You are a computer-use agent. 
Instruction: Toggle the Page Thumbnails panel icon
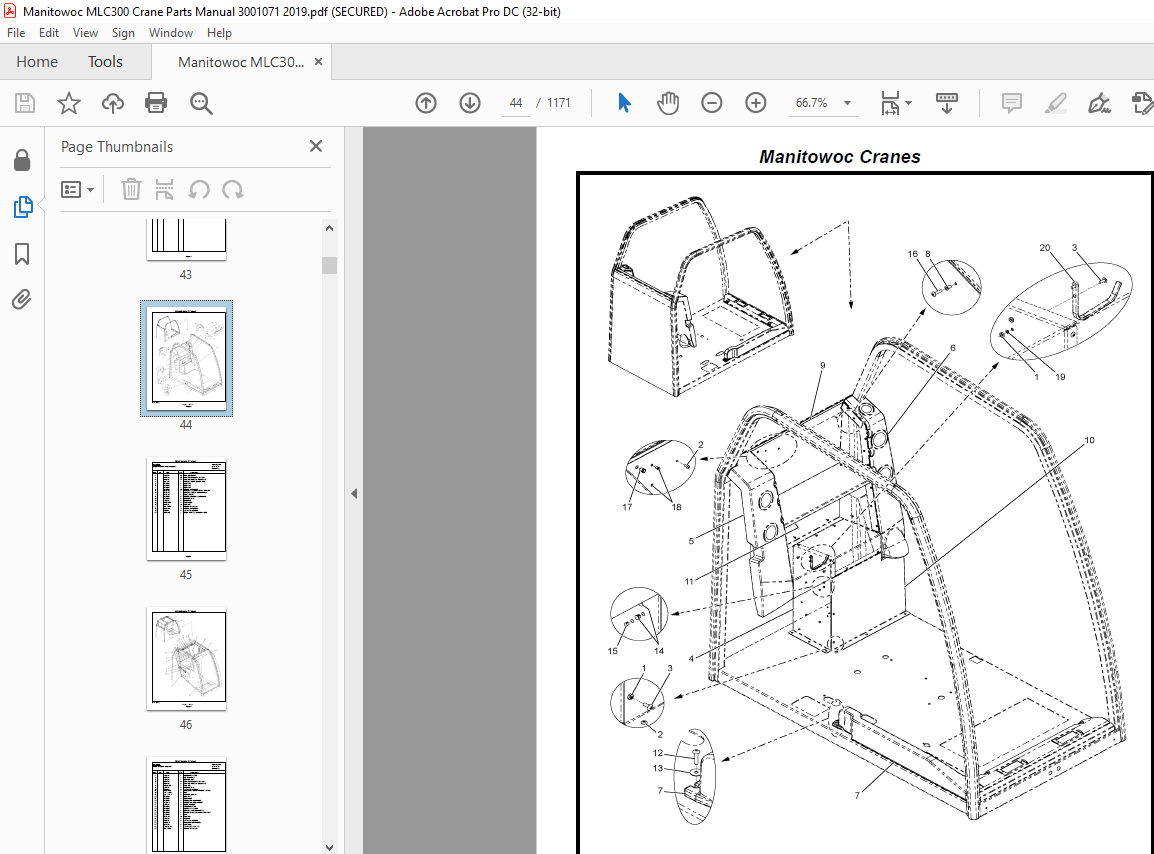[23, 207]
